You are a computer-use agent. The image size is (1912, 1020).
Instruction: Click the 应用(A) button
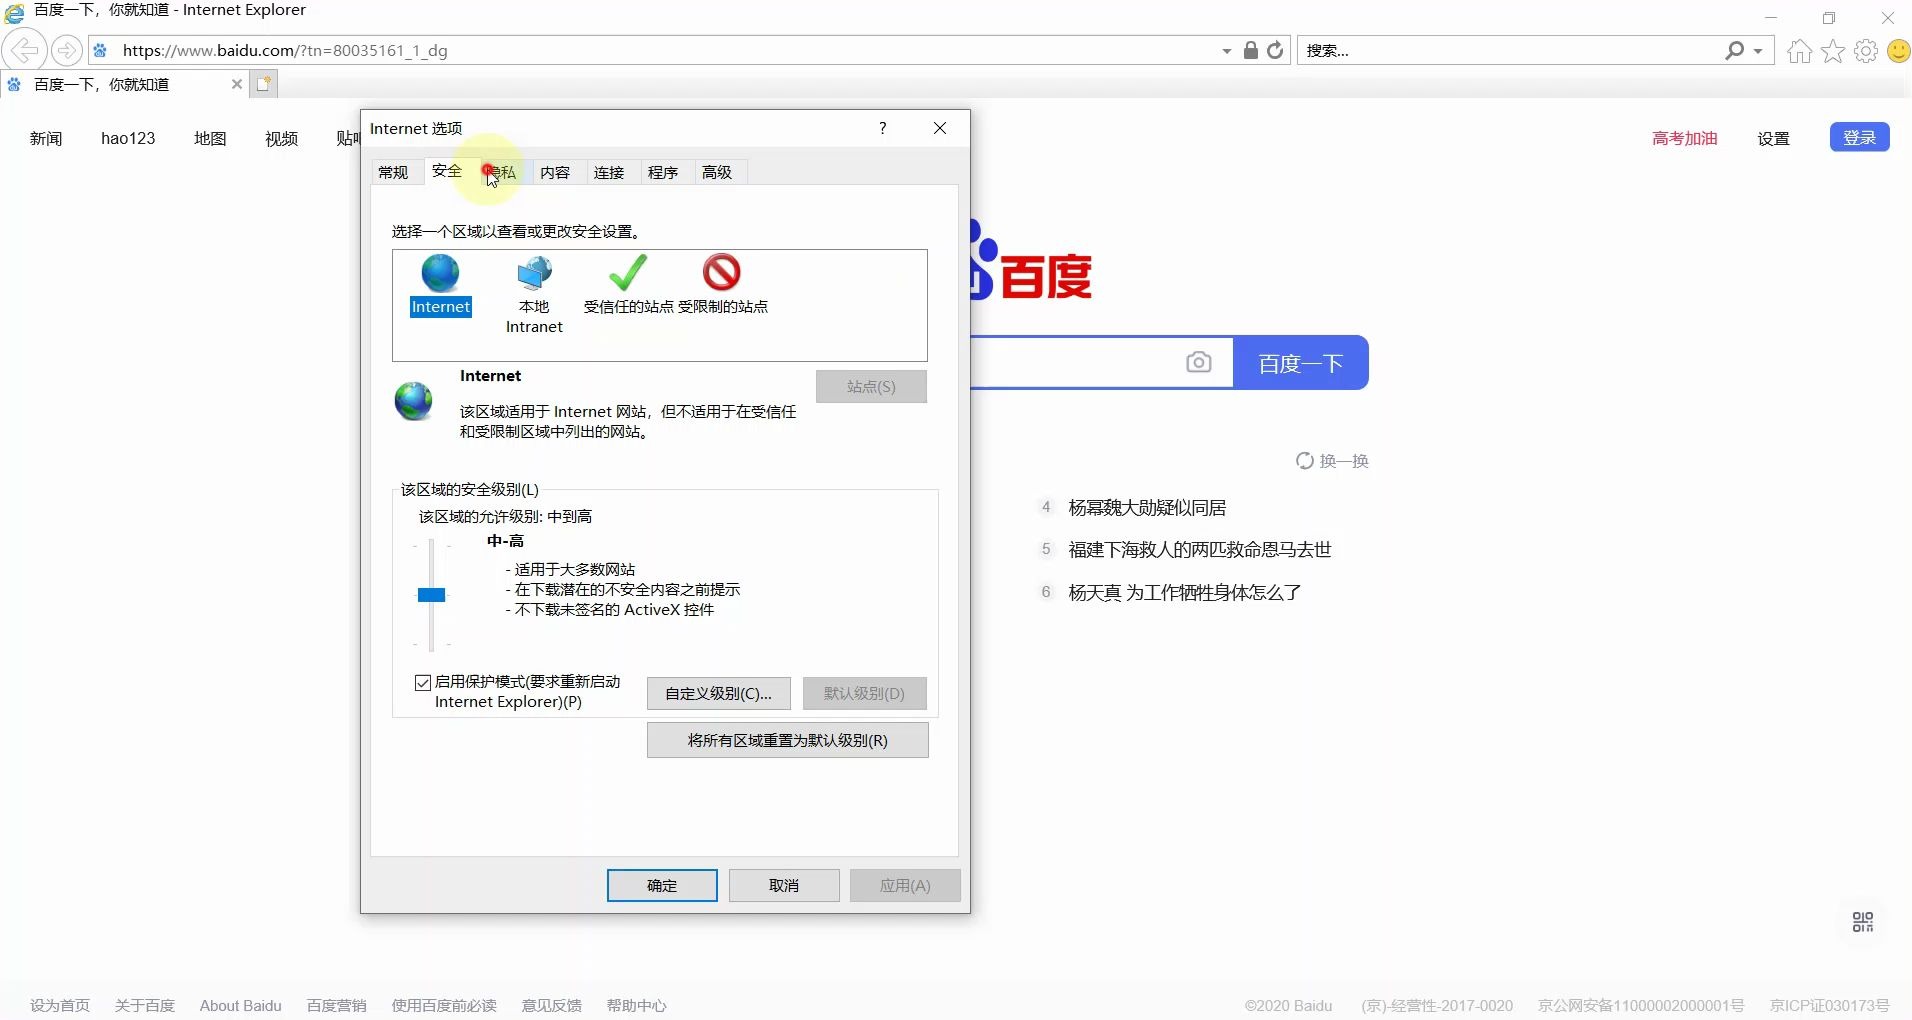tap(905, 885)
